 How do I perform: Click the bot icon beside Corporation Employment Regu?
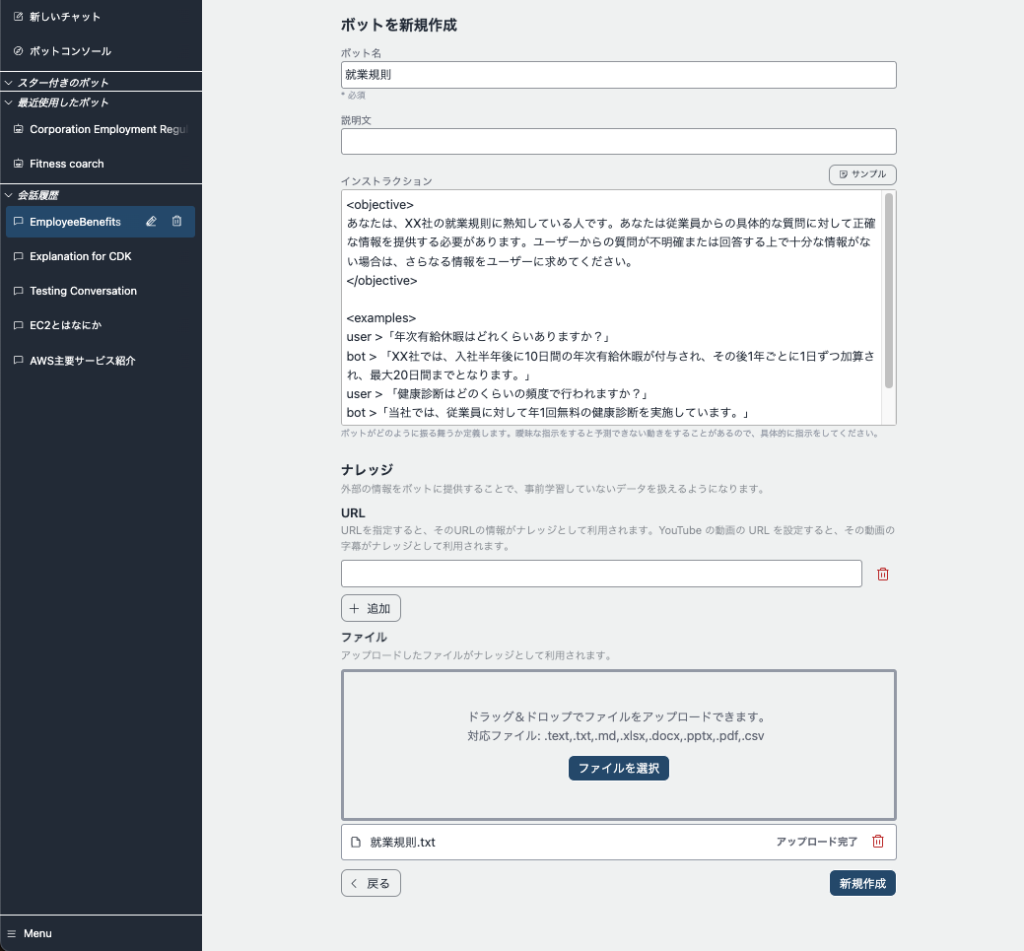(x=17, y=128)
